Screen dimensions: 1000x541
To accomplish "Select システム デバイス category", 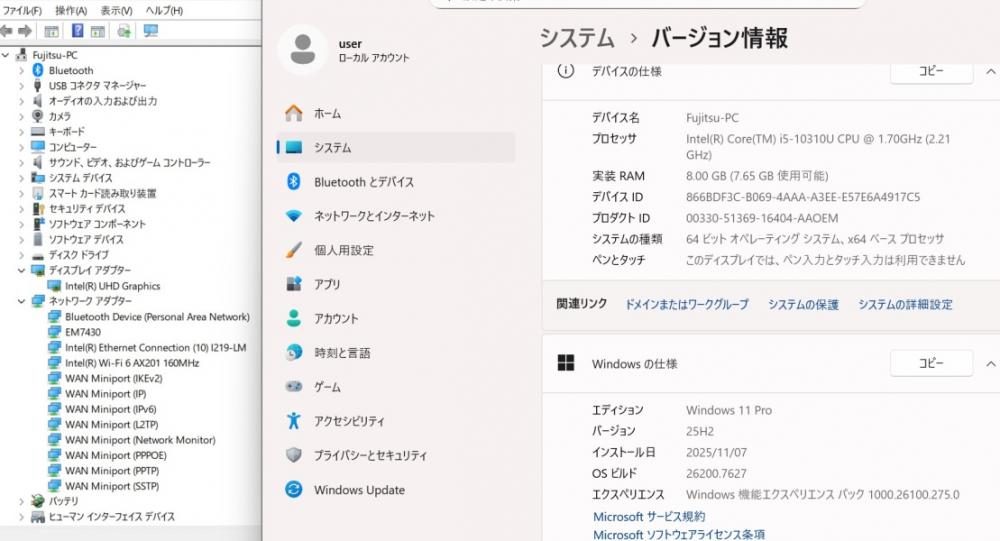I will point(80,178).
